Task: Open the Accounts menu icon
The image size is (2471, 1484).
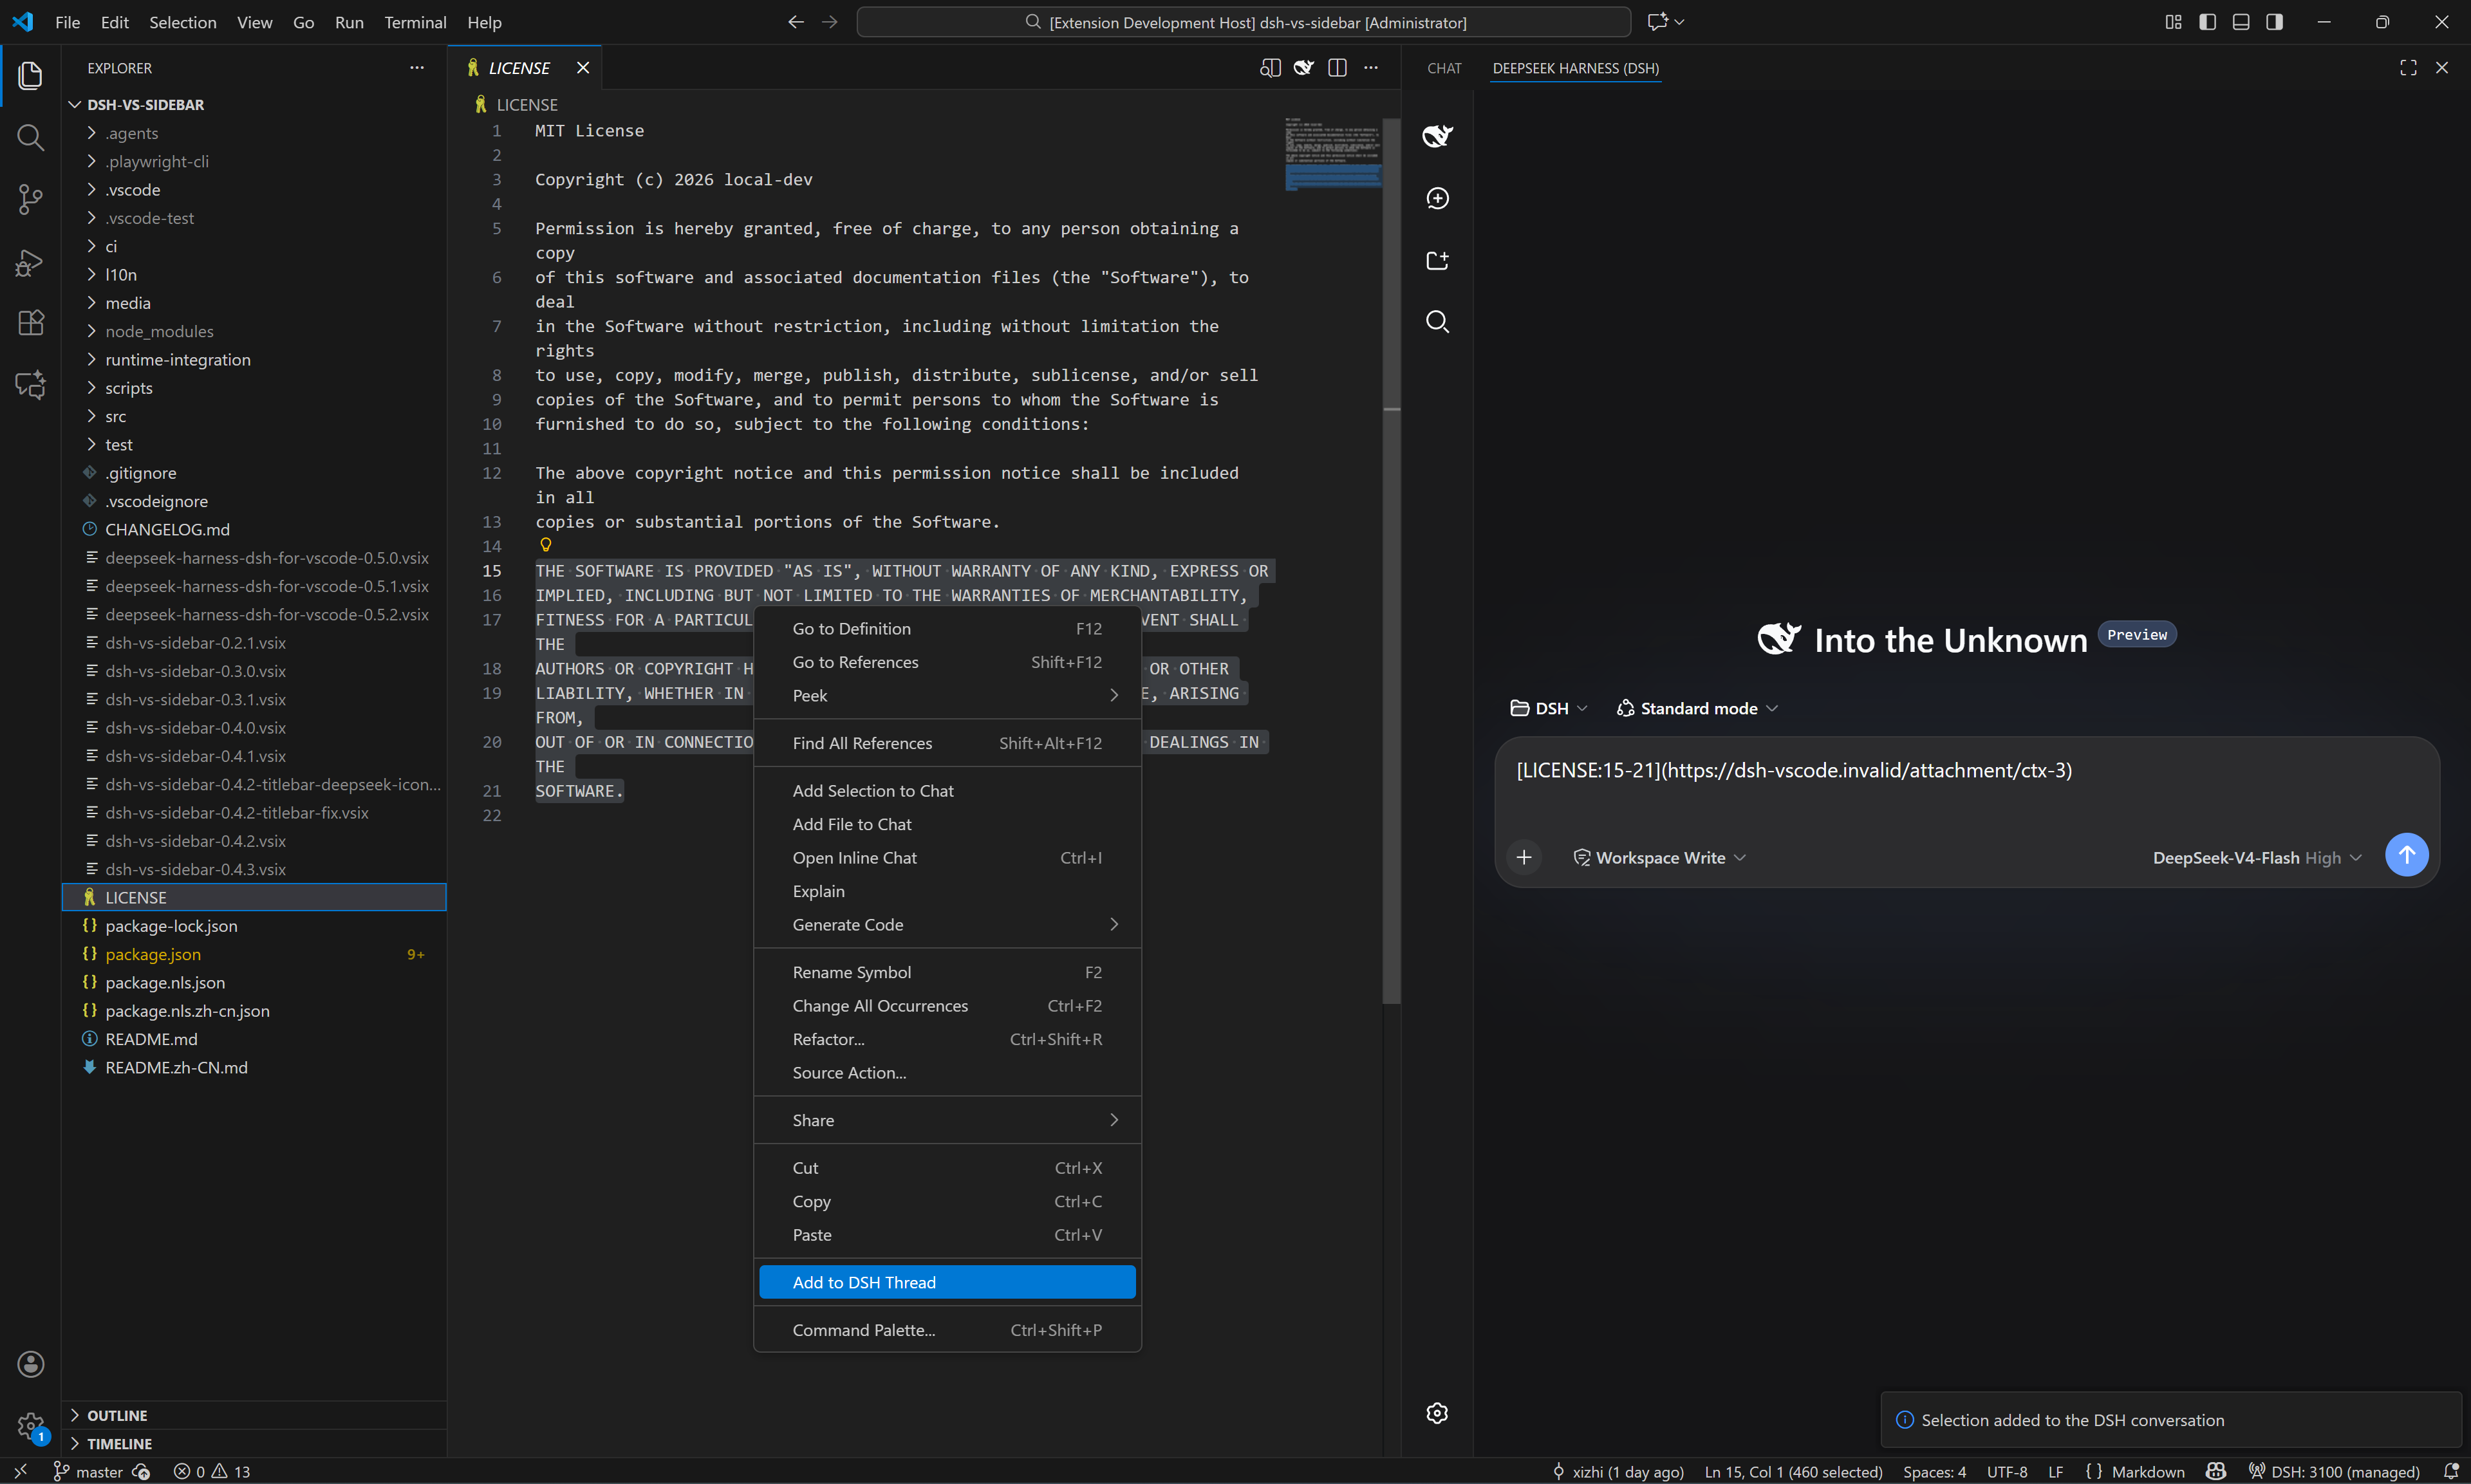Action: coord(30,1365)
